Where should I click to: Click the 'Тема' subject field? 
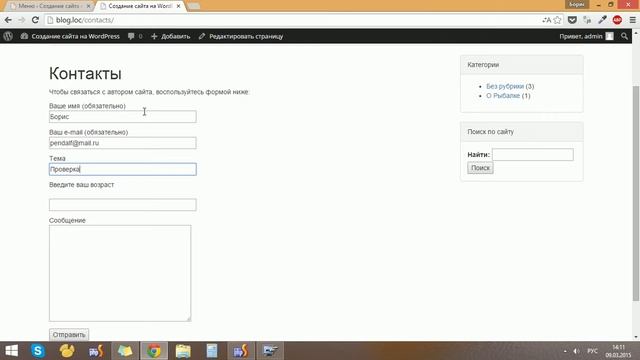(x=122, y=169)
